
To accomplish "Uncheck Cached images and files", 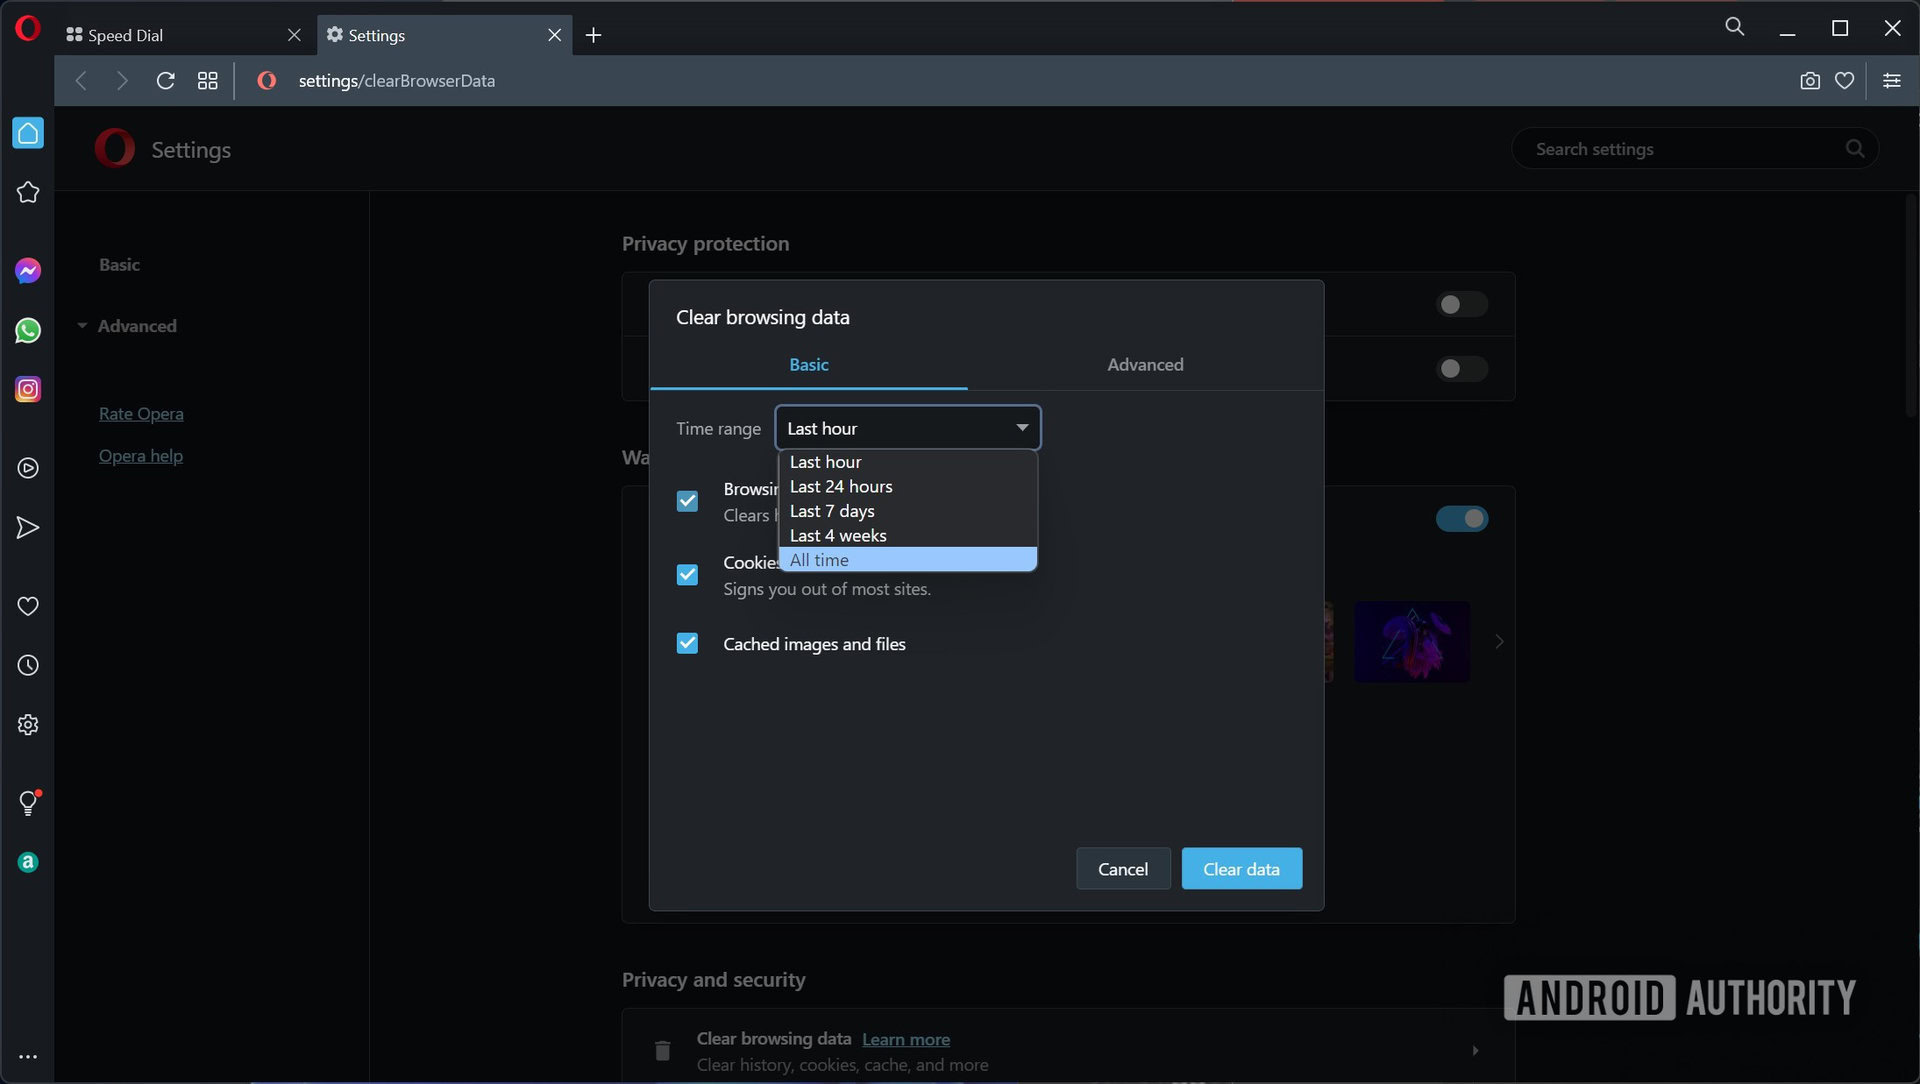I will [x=687, y=643].
